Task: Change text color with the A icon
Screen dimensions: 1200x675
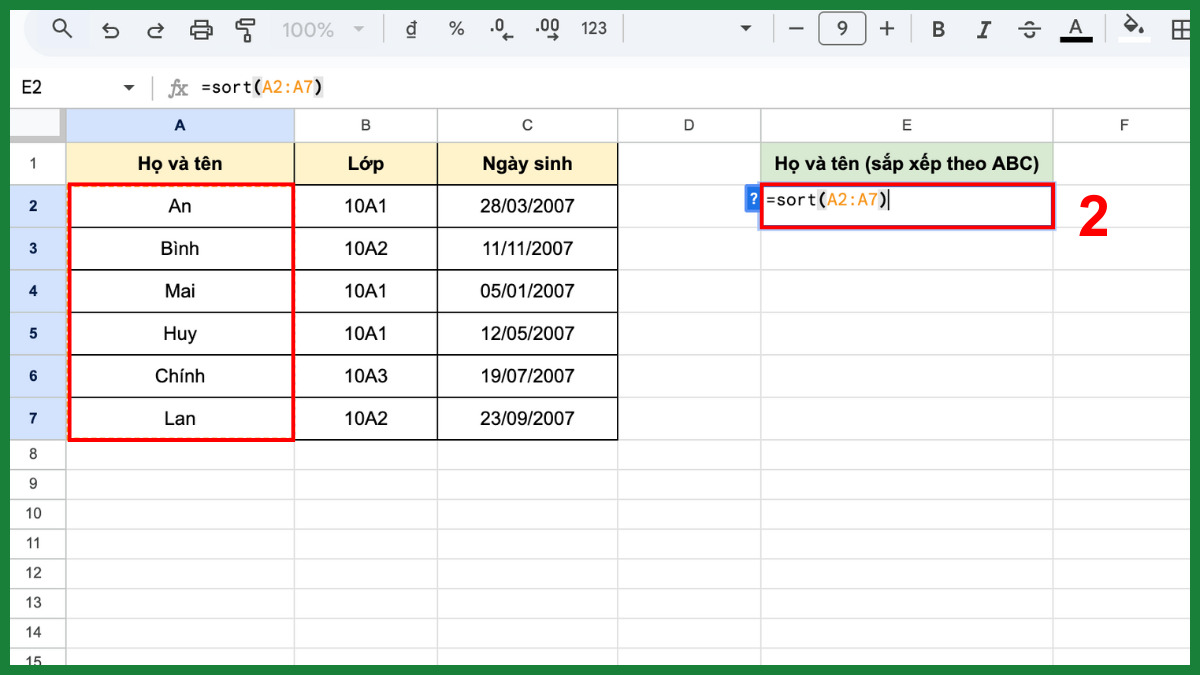Action: 1076,29
